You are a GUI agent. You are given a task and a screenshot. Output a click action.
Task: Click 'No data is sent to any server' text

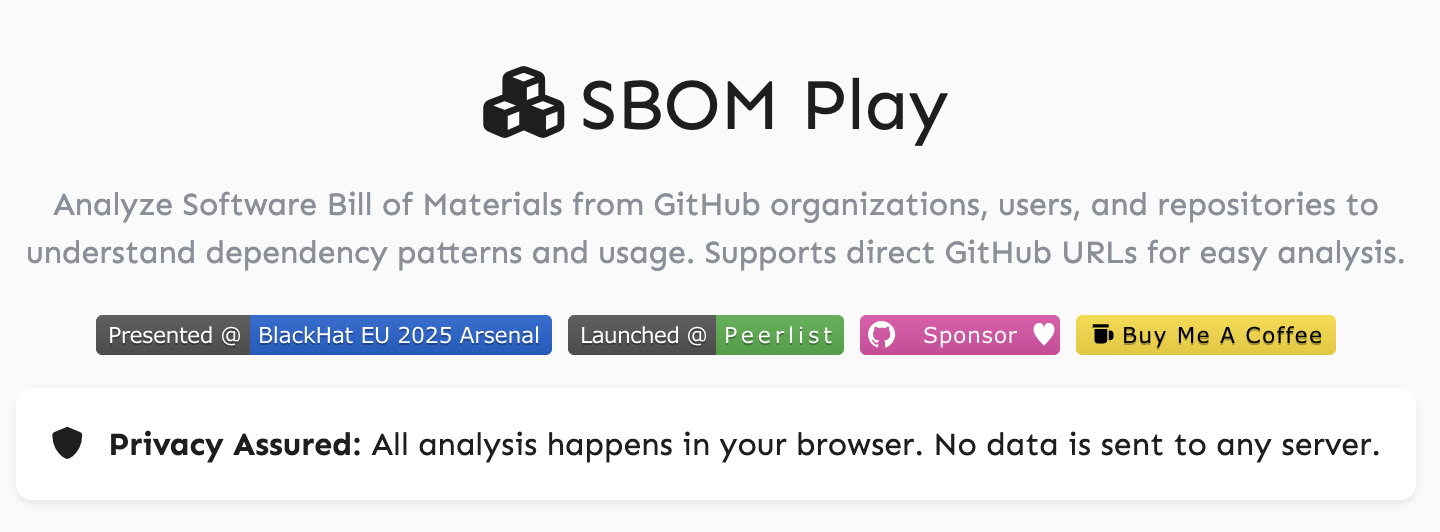1156,445
